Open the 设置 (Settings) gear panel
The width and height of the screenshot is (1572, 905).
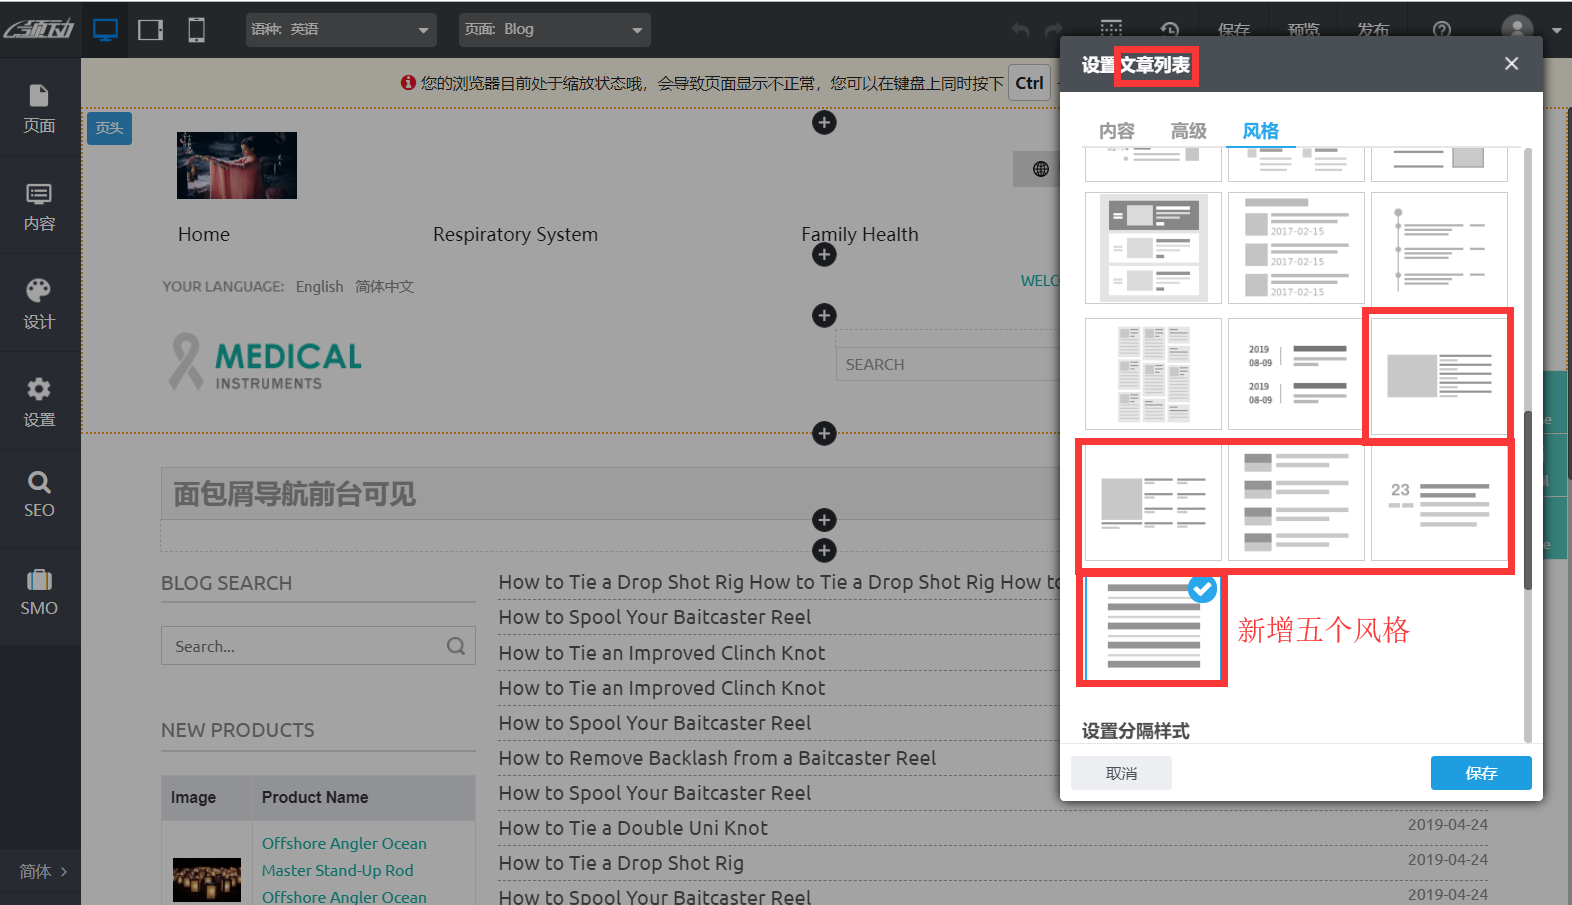39,402
